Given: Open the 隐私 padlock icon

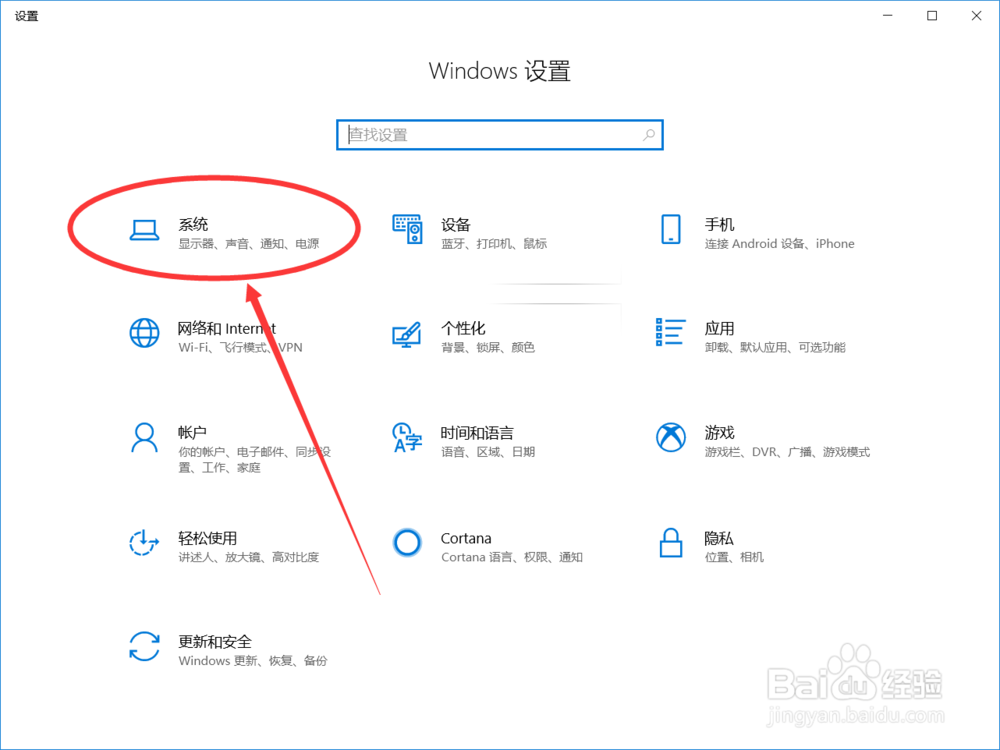Looking at the screenshot, I should (670, 542).
